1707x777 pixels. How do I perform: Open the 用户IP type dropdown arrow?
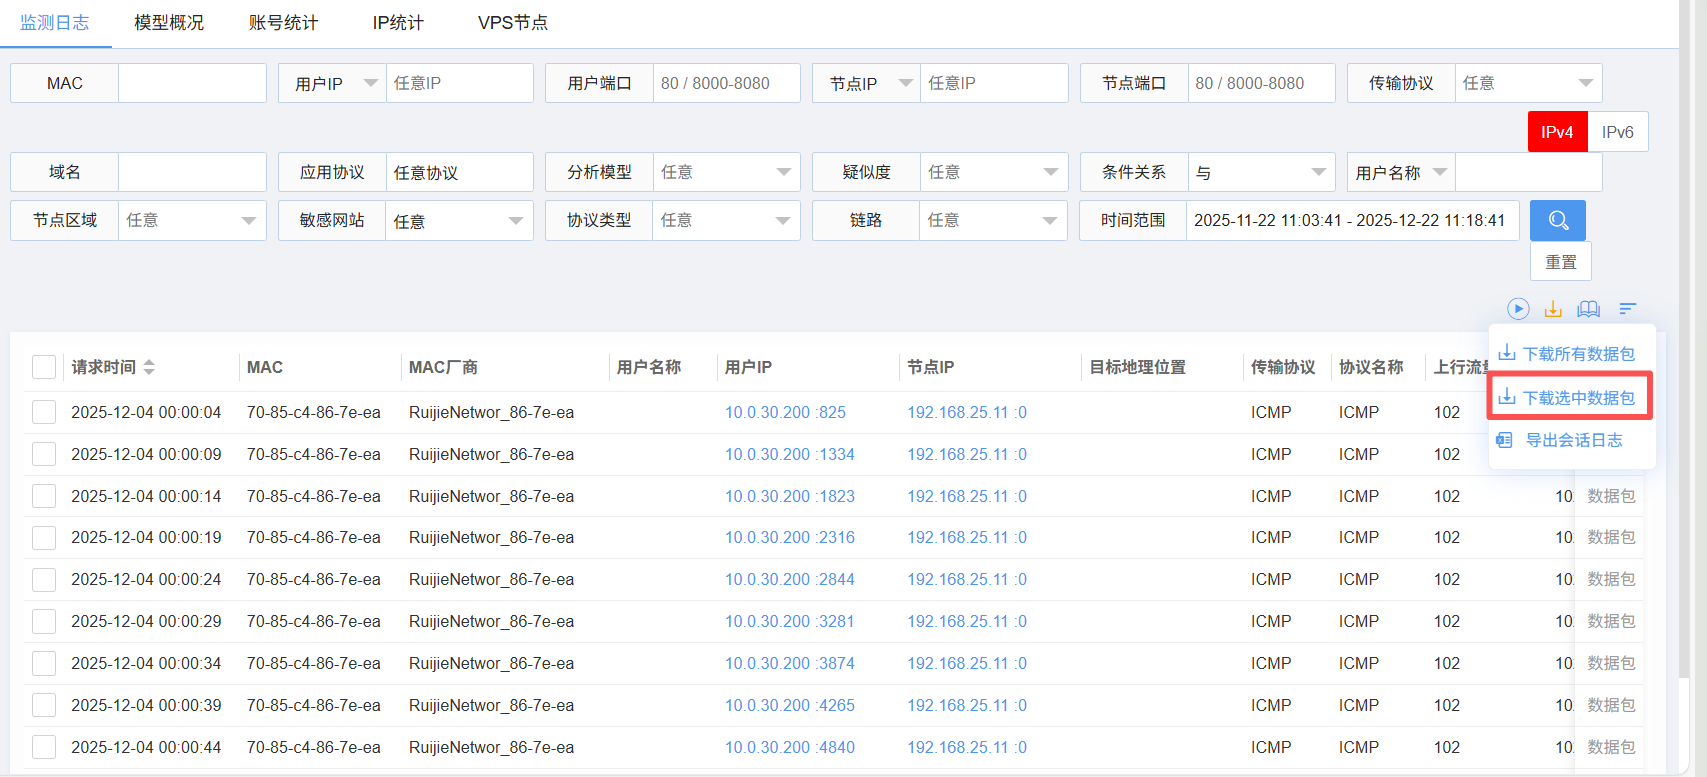(x=370, y=83)
